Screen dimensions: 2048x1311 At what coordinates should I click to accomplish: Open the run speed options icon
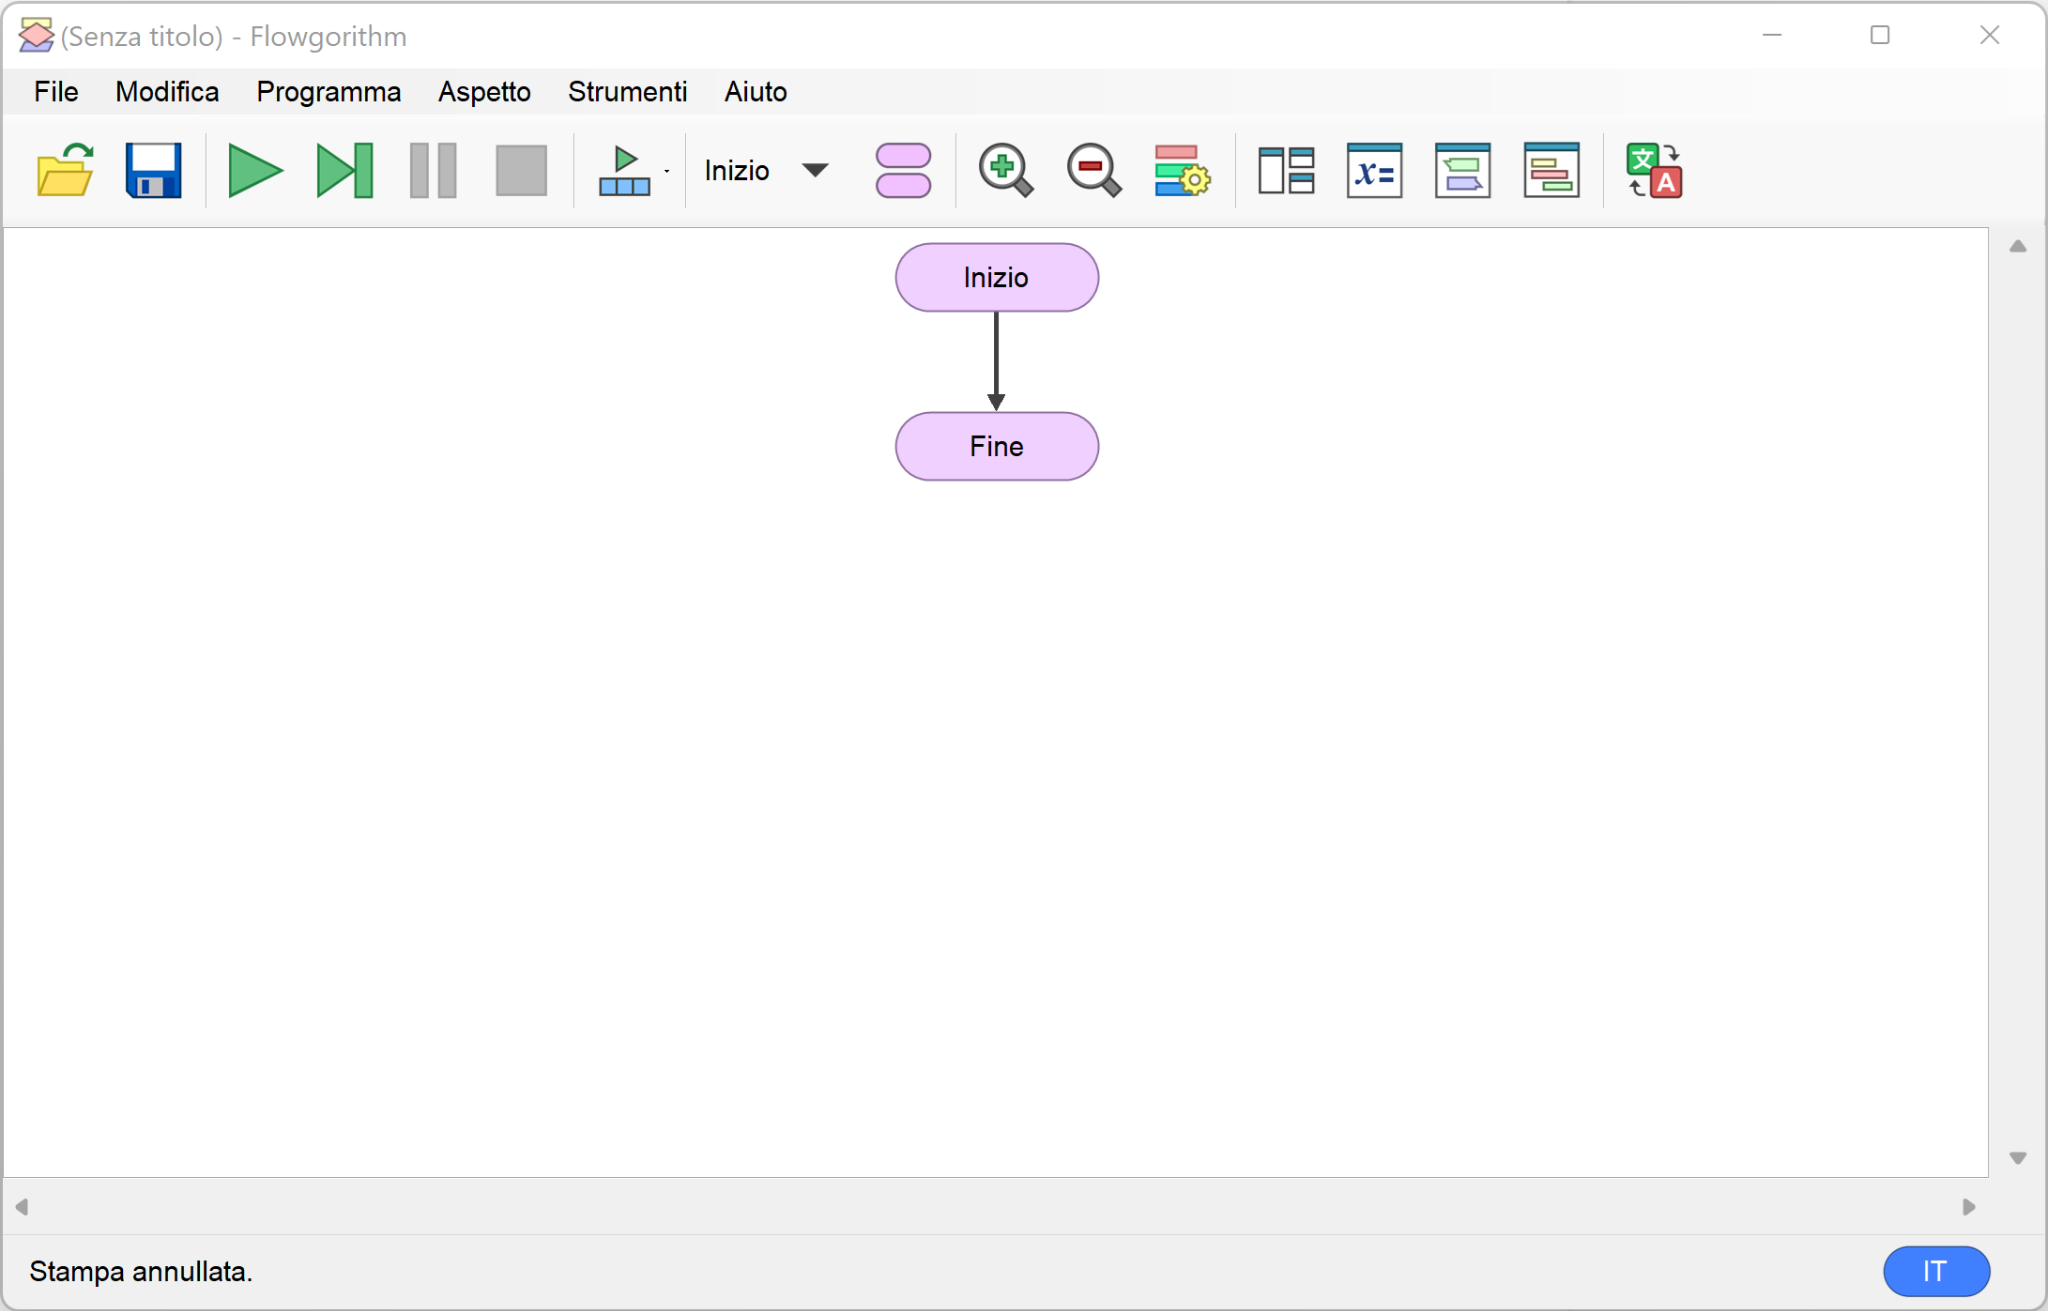coord(626,170)
